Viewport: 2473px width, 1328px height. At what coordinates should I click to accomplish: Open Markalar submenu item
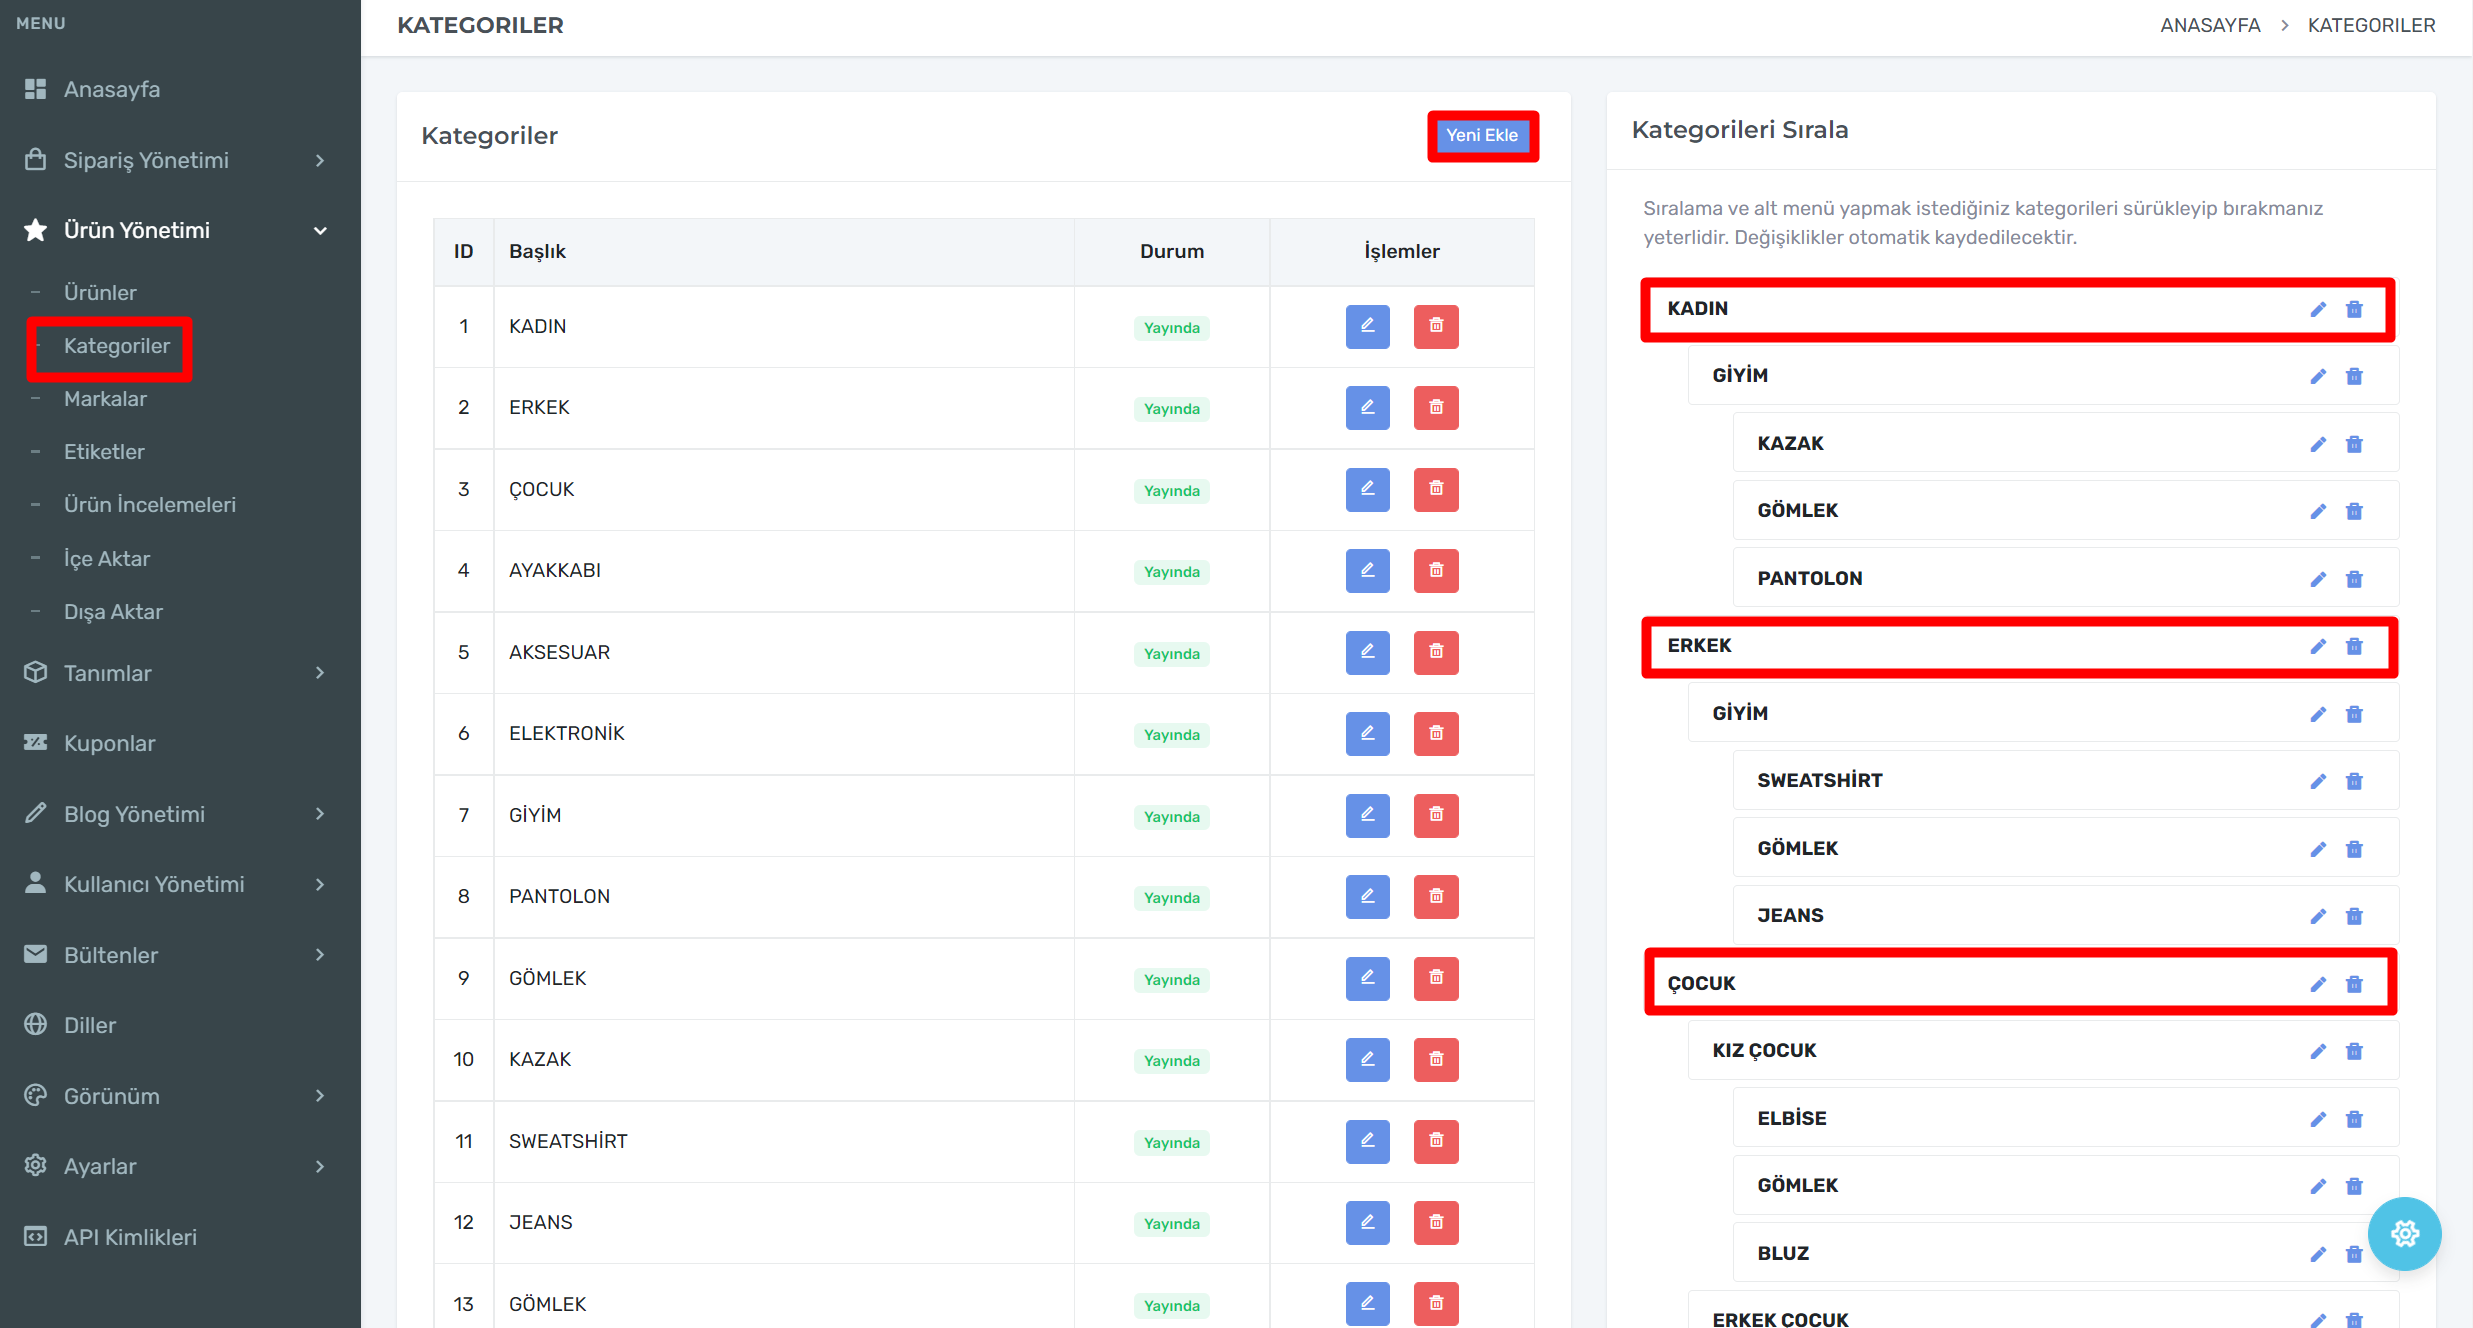105,398
